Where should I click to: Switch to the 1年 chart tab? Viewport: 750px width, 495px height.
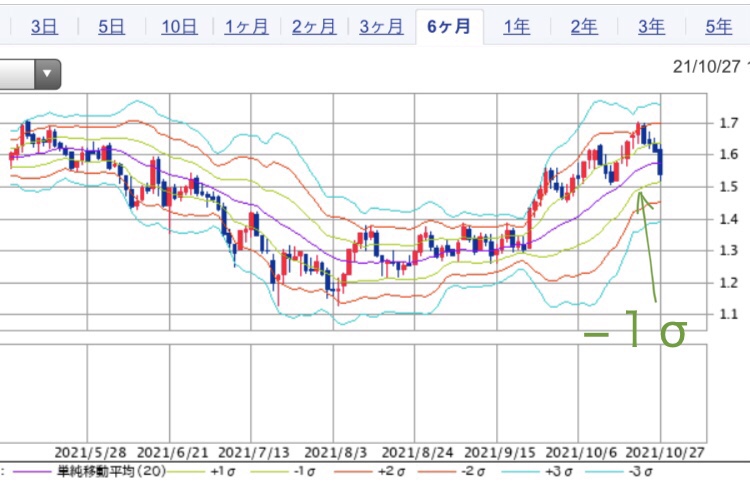point(517,27)
